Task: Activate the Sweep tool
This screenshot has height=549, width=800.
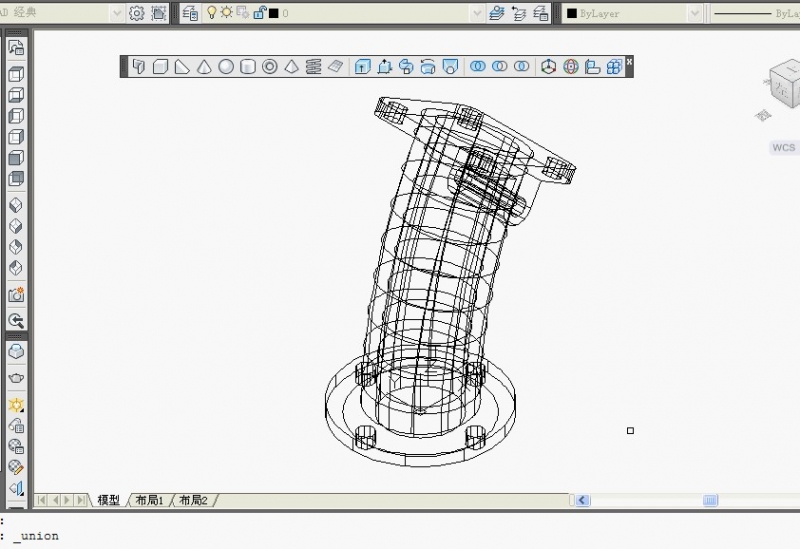Action: (x=406, y=67)
